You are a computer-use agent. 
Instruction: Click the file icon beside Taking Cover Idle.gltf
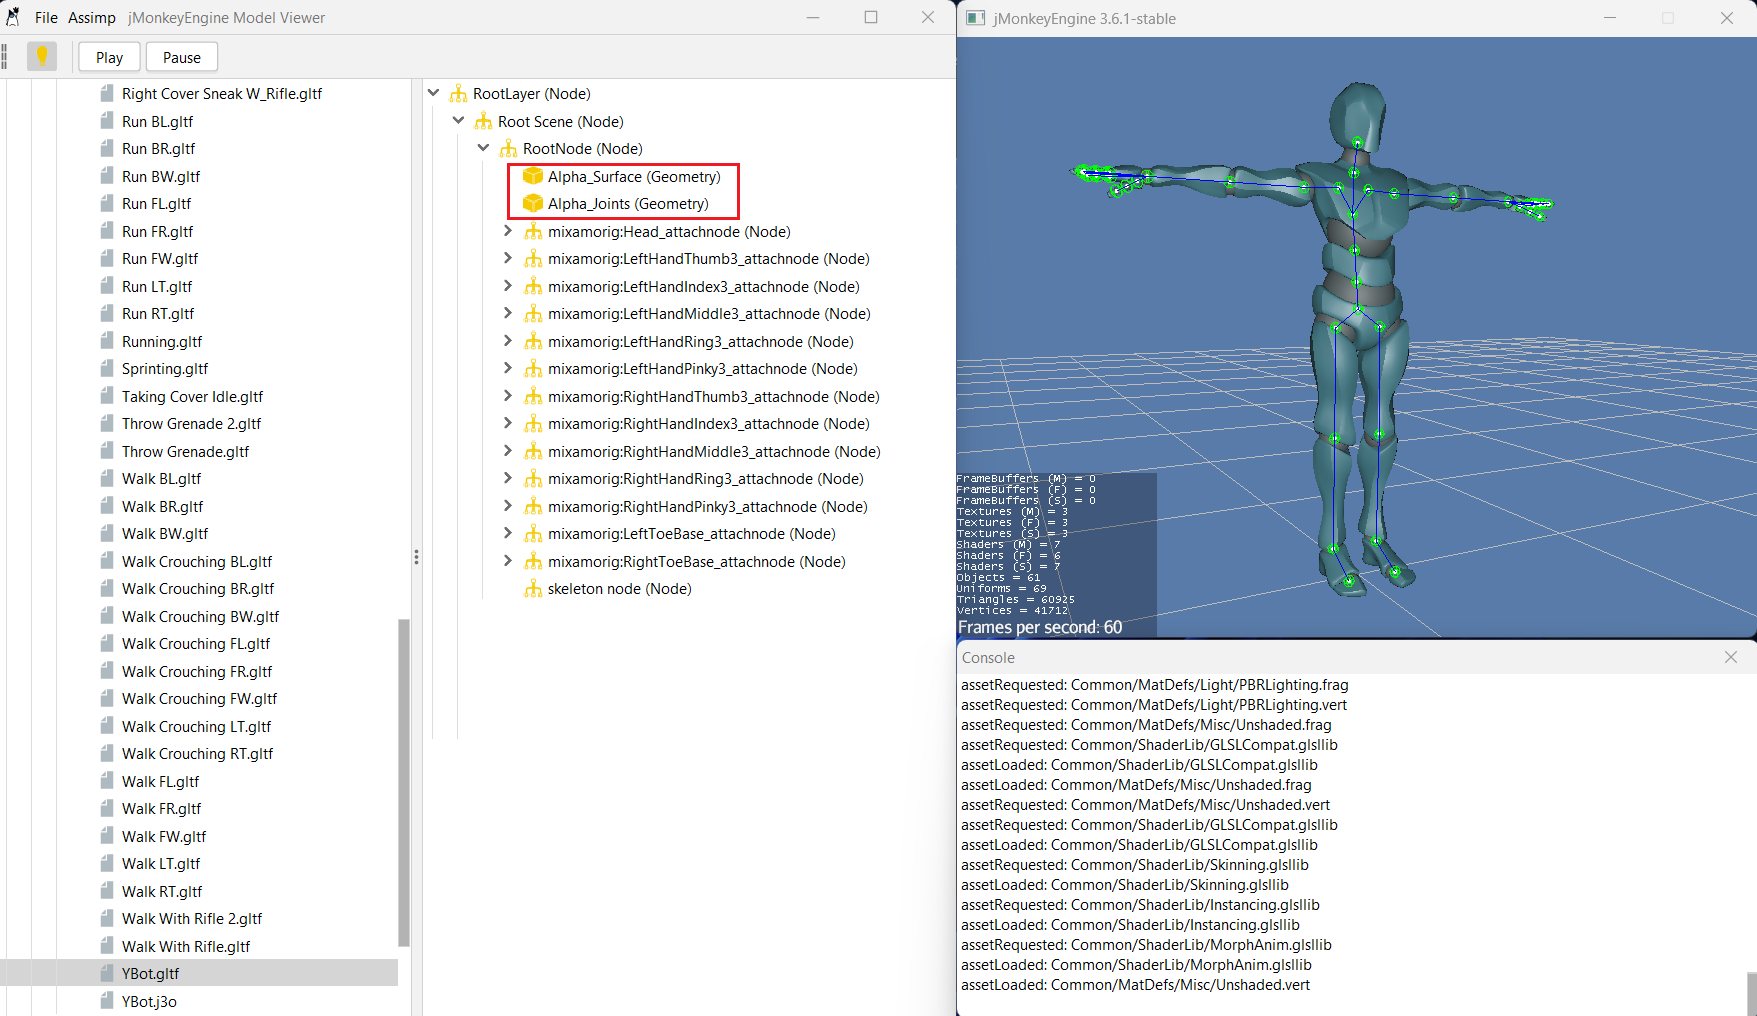pos(107,396)
